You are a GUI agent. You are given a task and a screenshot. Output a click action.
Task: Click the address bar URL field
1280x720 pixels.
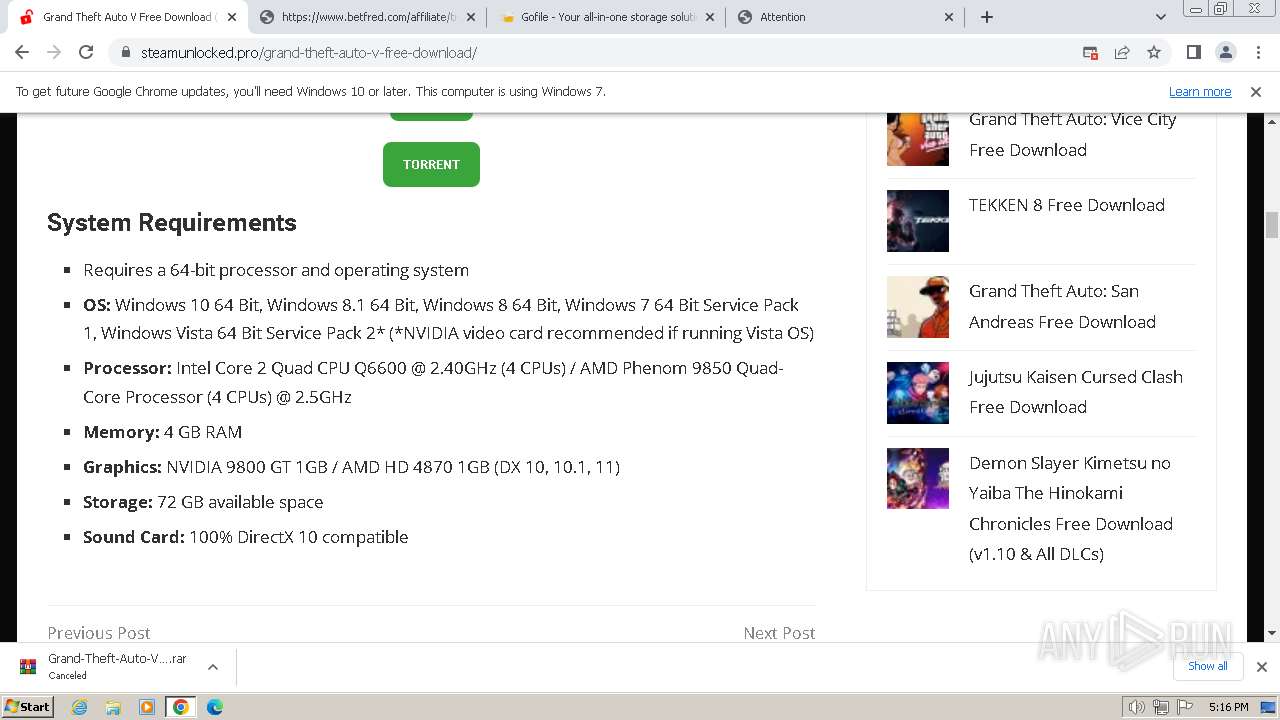coord(600,52)
